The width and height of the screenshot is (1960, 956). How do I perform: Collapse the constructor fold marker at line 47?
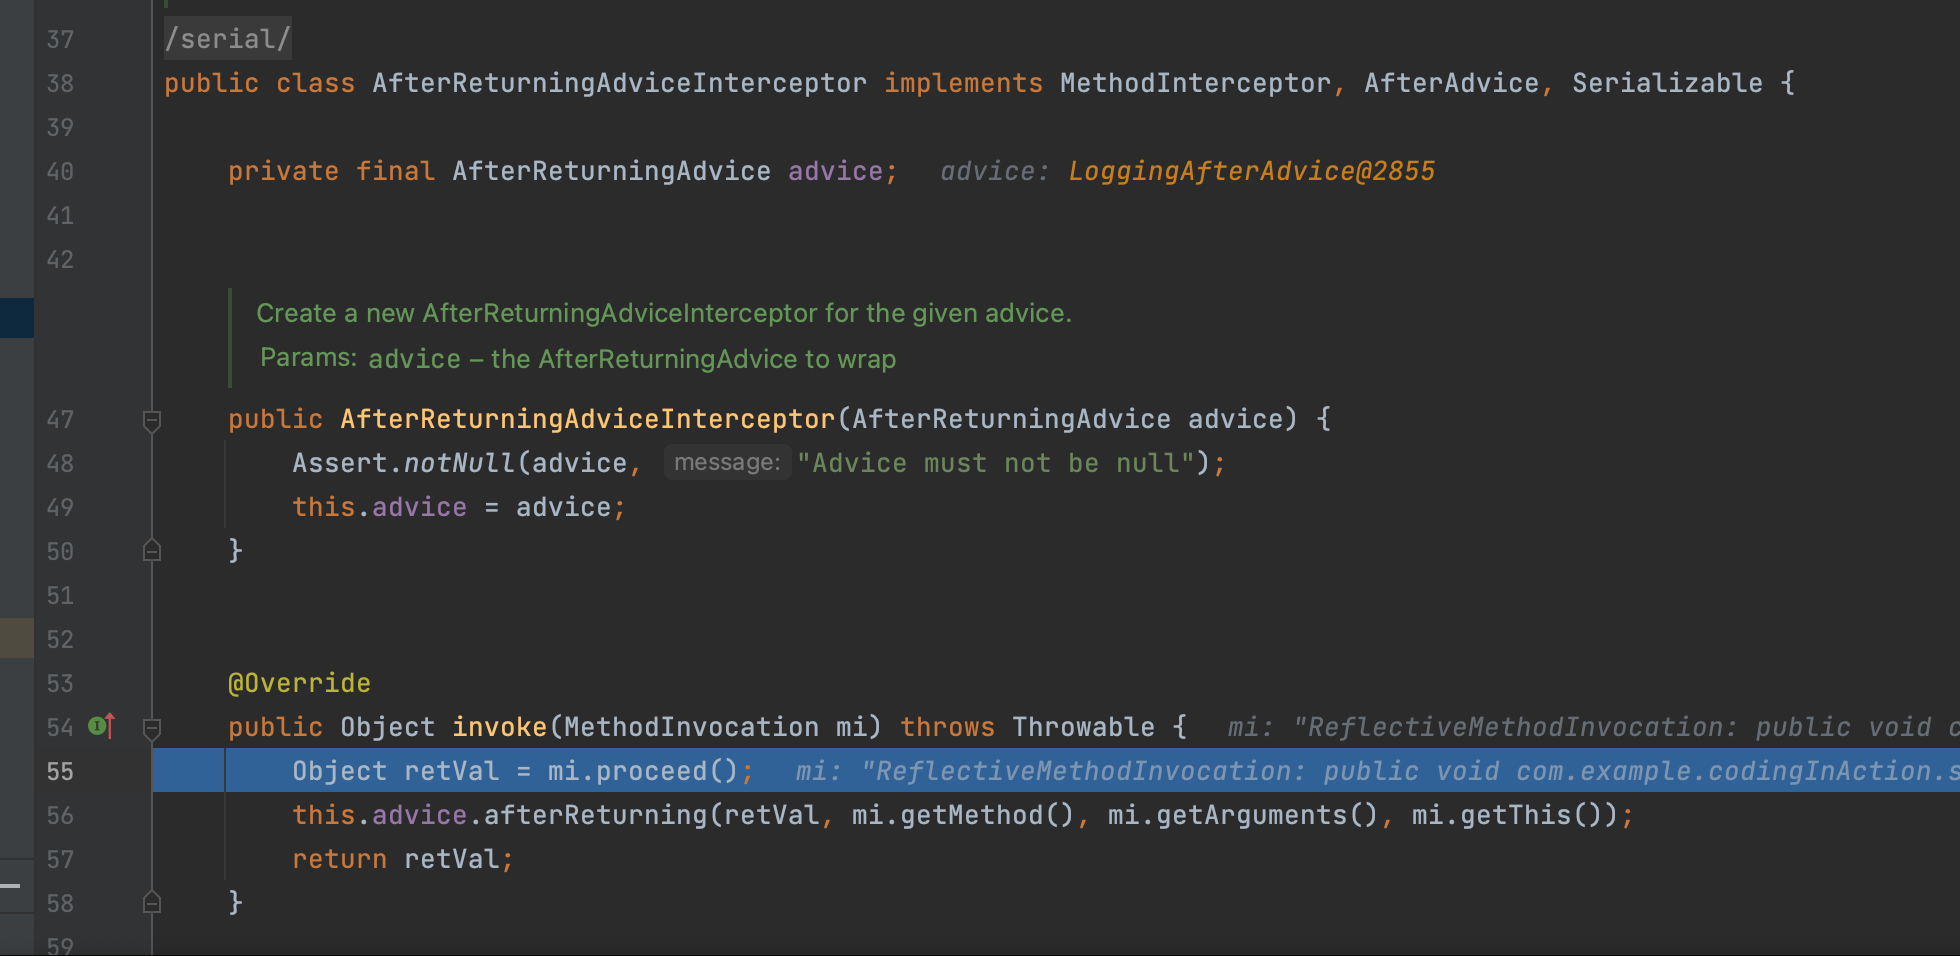tap(152, 420)
